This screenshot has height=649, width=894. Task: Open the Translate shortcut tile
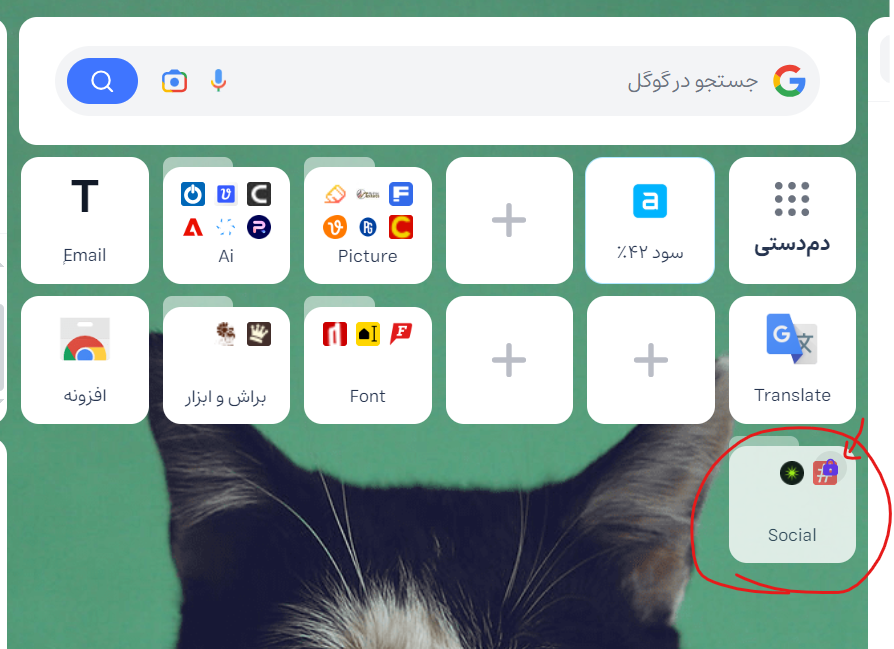792,360
